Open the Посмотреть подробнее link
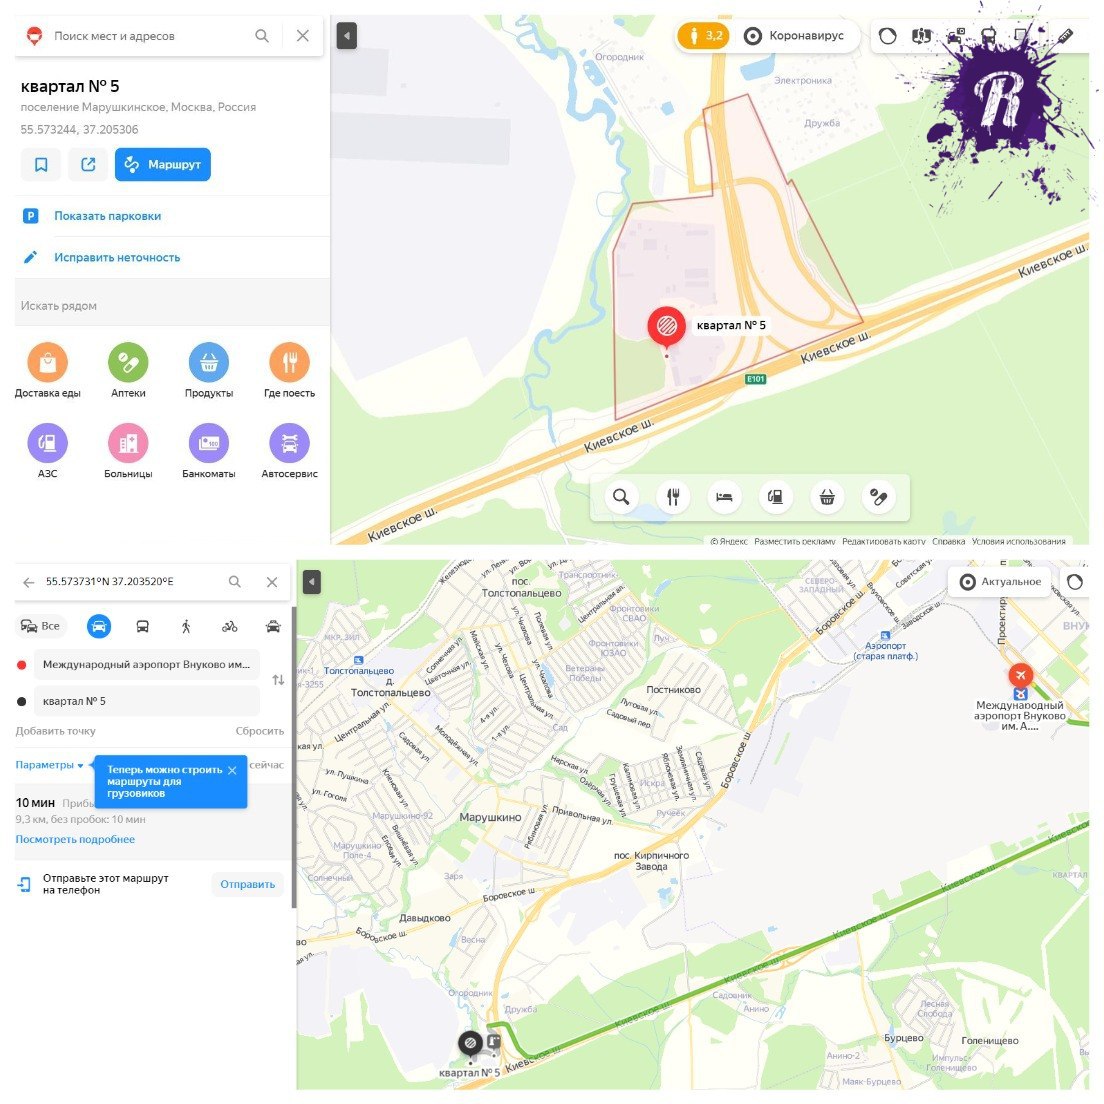Image resolution: width=1104 pixels, height=1104 pixels. point(75,839)
